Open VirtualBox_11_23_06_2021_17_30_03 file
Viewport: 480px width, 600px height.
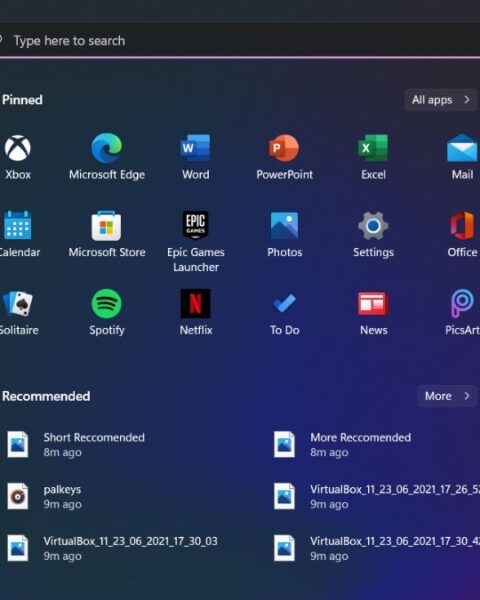coord(115,548)
